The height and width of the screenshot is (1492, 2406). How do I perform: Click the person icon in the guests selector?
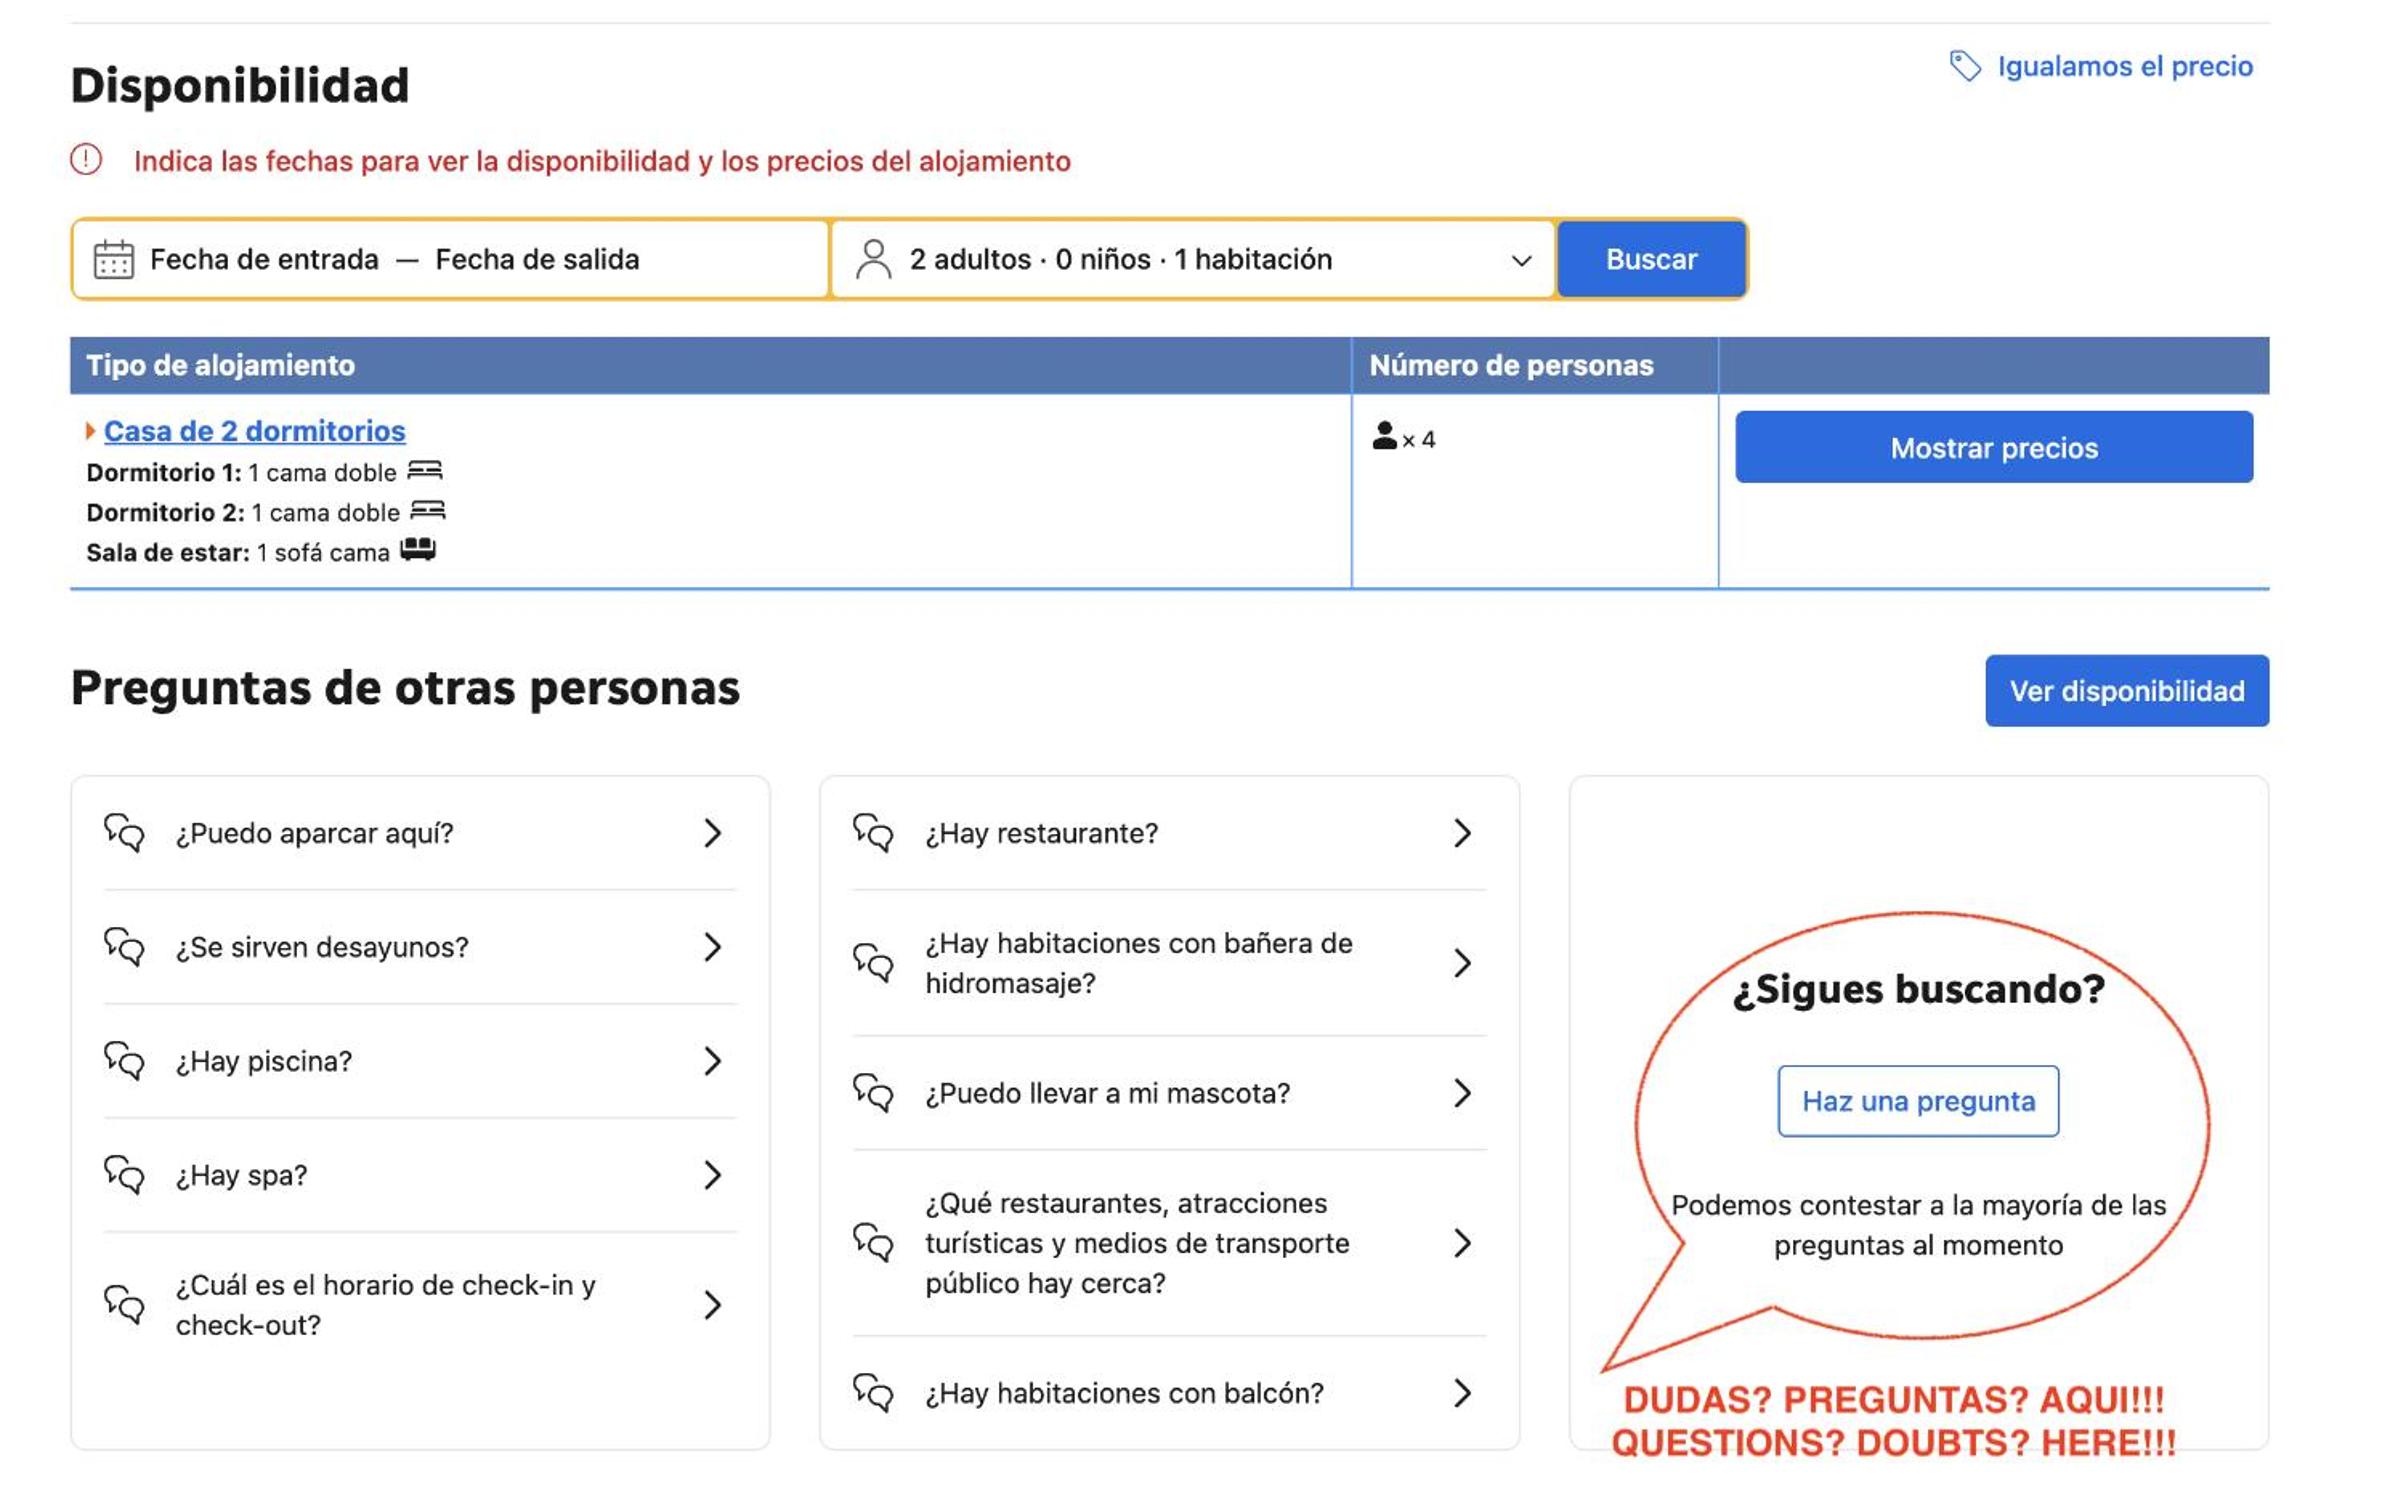click(873, 259)
